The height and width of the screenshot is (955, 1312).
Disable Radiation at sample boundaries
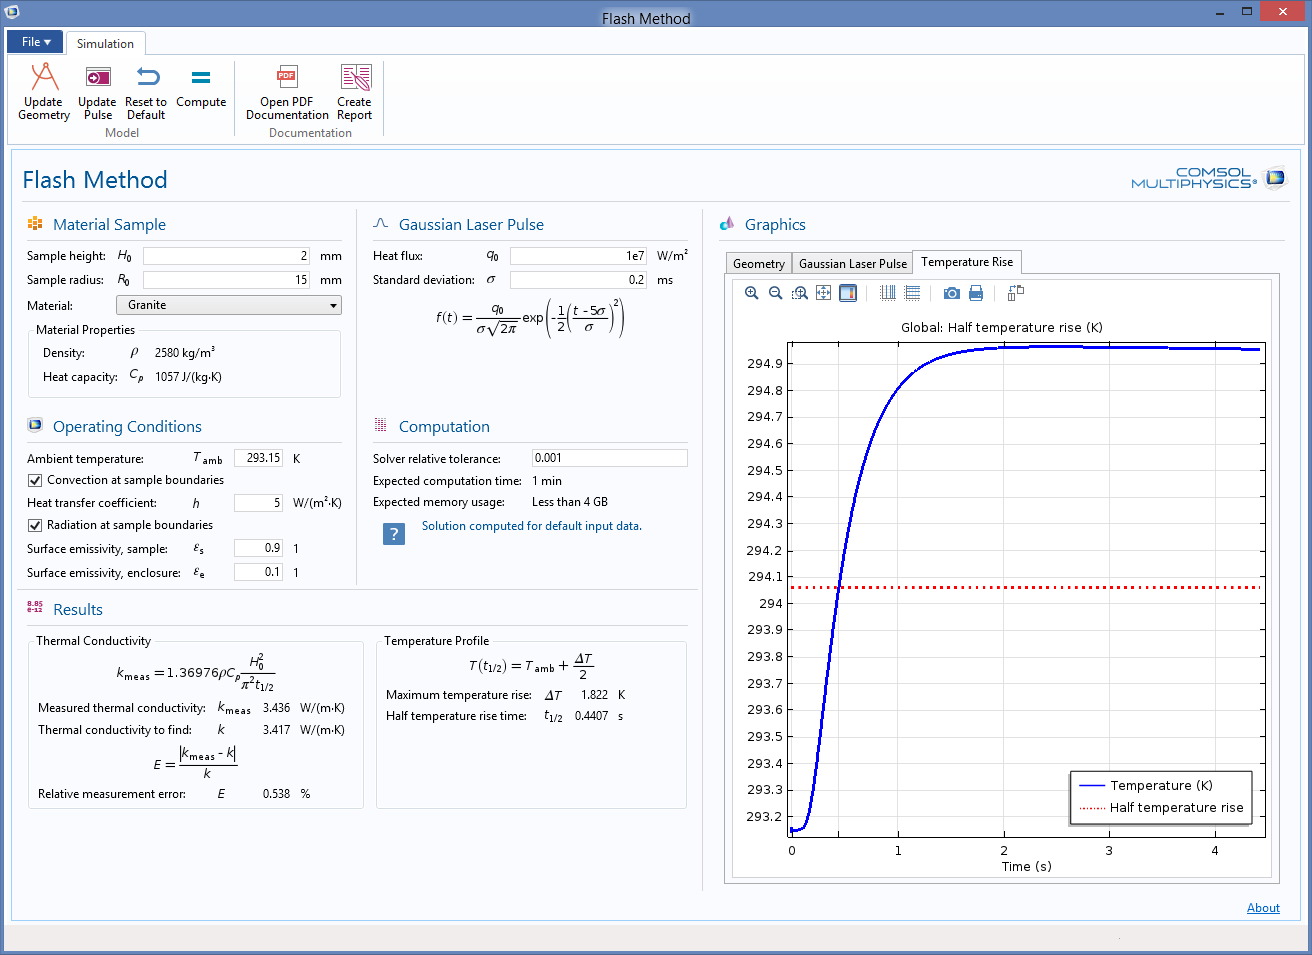tap(35, 525)
